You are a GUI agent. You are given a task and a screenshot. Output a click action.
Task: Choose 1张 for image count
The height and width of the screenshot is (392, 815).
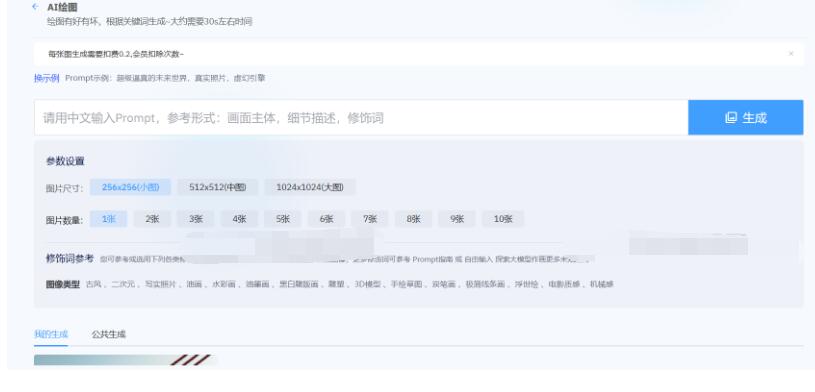(109, 219)
